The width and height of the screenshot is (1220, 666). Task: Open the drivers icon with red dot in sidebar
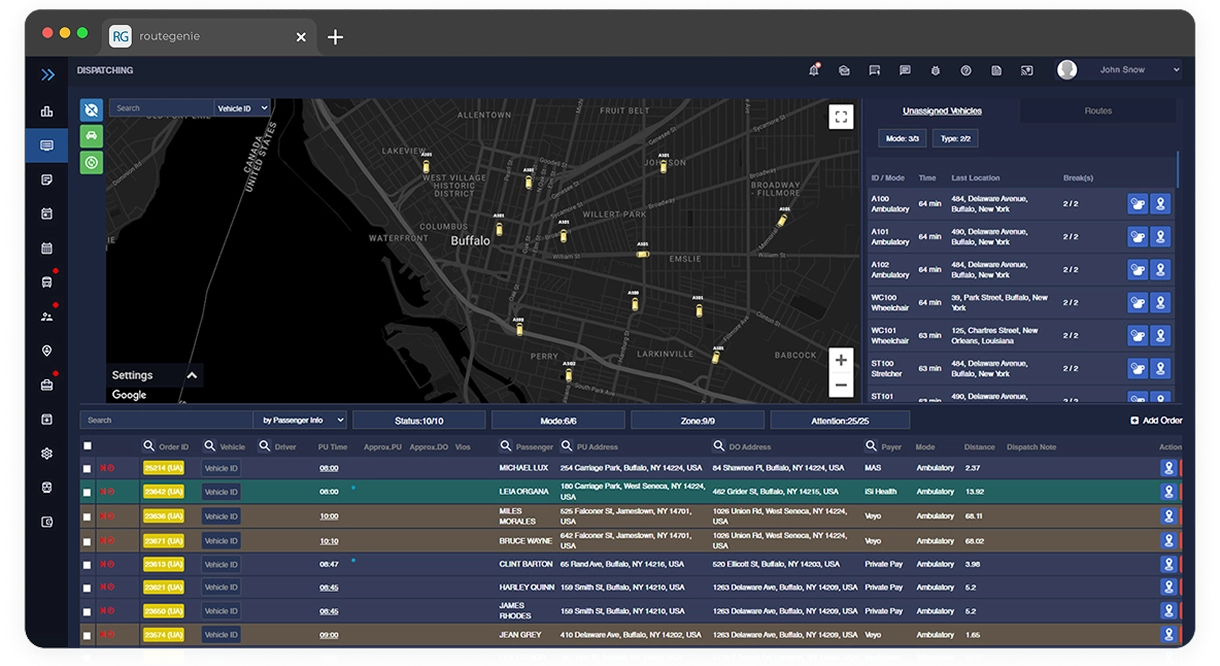pyautogui.click(x=46, y=317)
